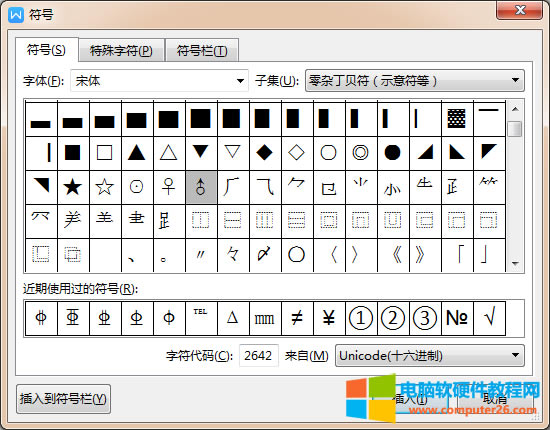Viewport: 550px width, 430px height.
Task: Open the 来自 Unicode encoding dropdown
Action: click(430, 356)
